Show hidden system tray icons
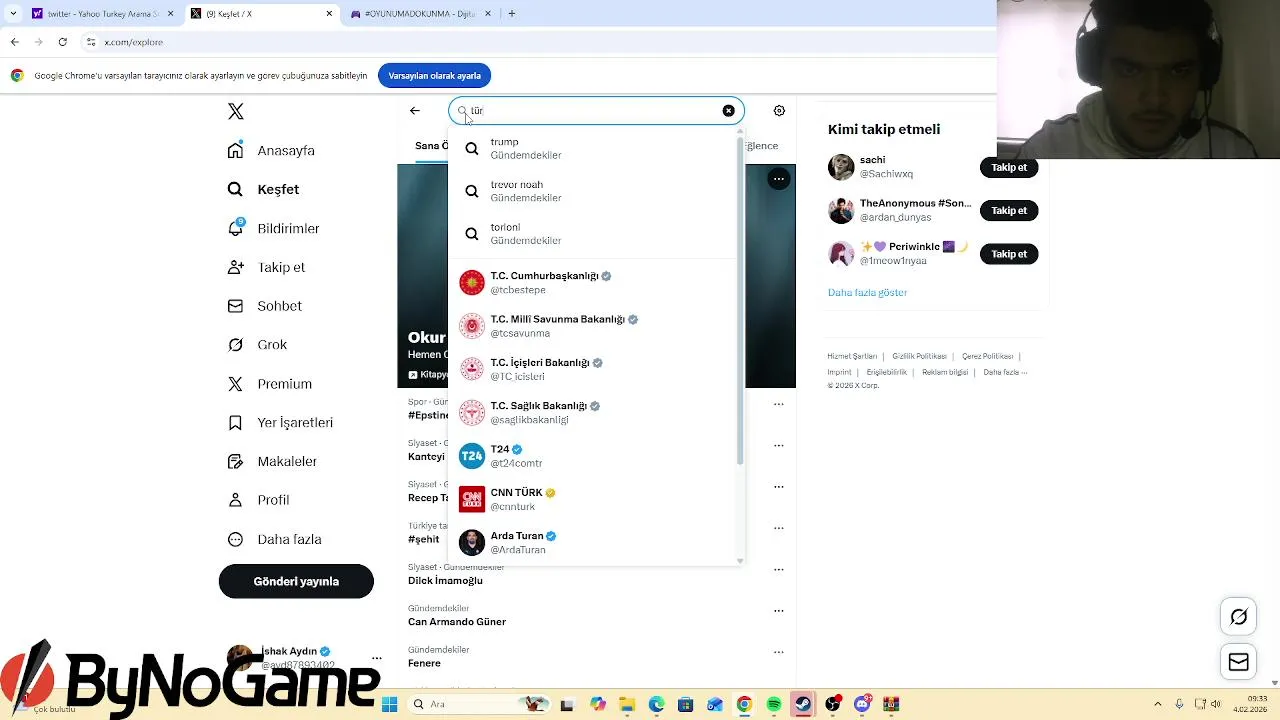This screenshot has width=1280, height=720. 1158,704
